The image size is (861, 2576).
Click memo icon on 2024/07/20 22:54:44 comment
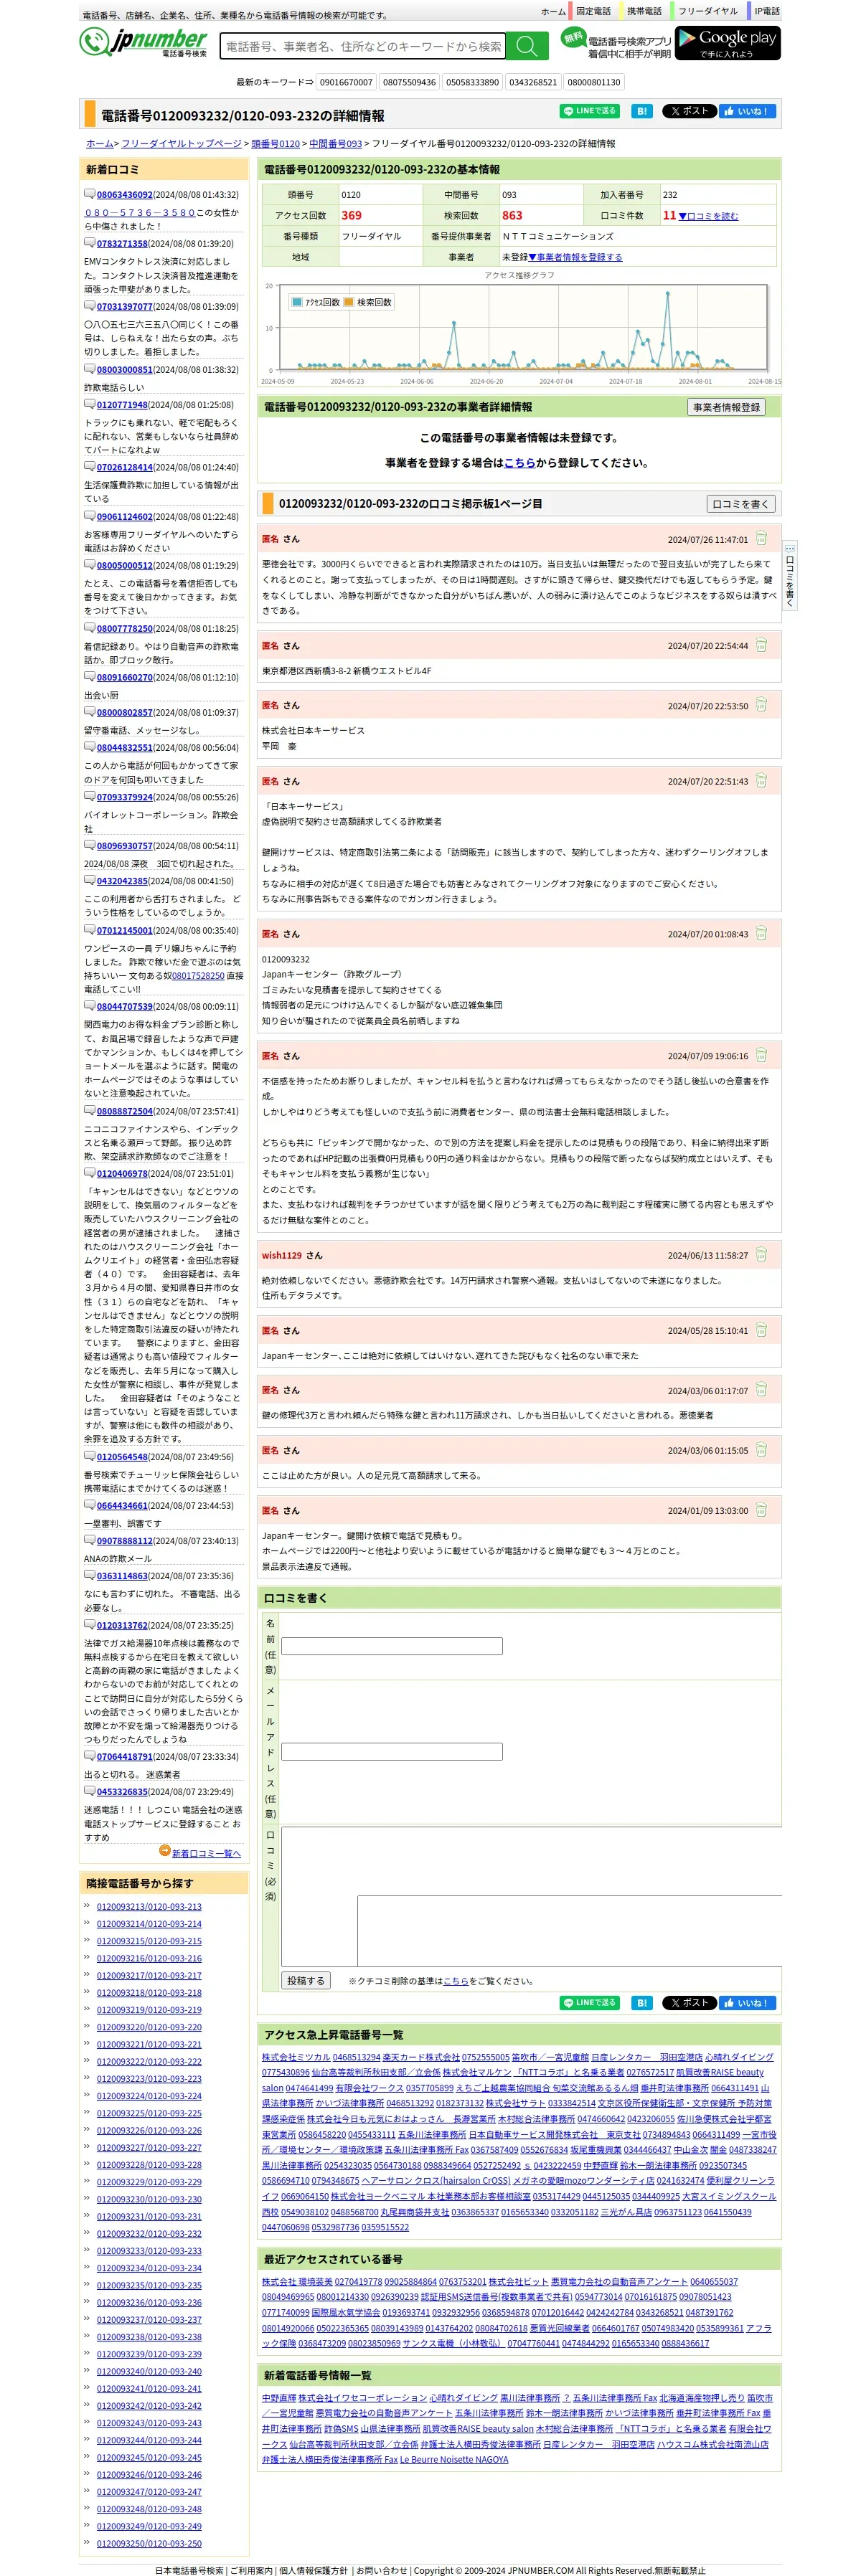(761, 645)
